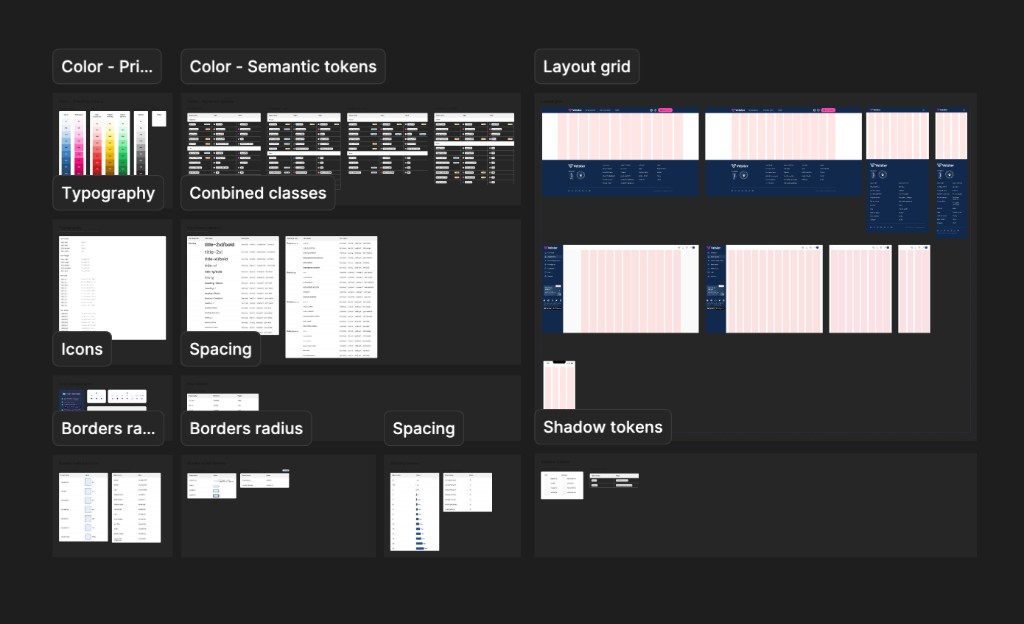Open the rightmost semantic tokens table frame
The height and width of the screenshot is (624, 1024).
coord(474,148)
